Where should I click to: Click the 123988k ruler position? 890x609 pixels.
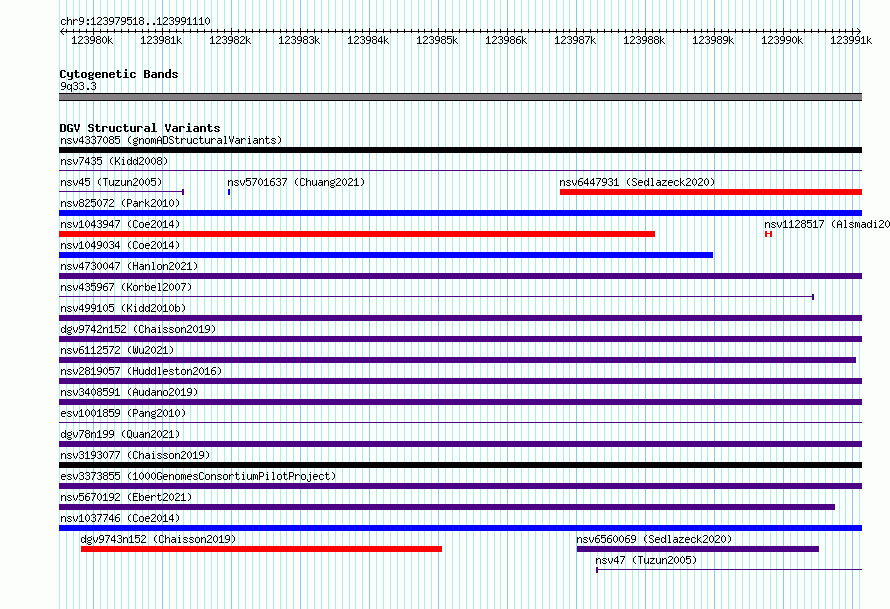(x=644, y=40)
